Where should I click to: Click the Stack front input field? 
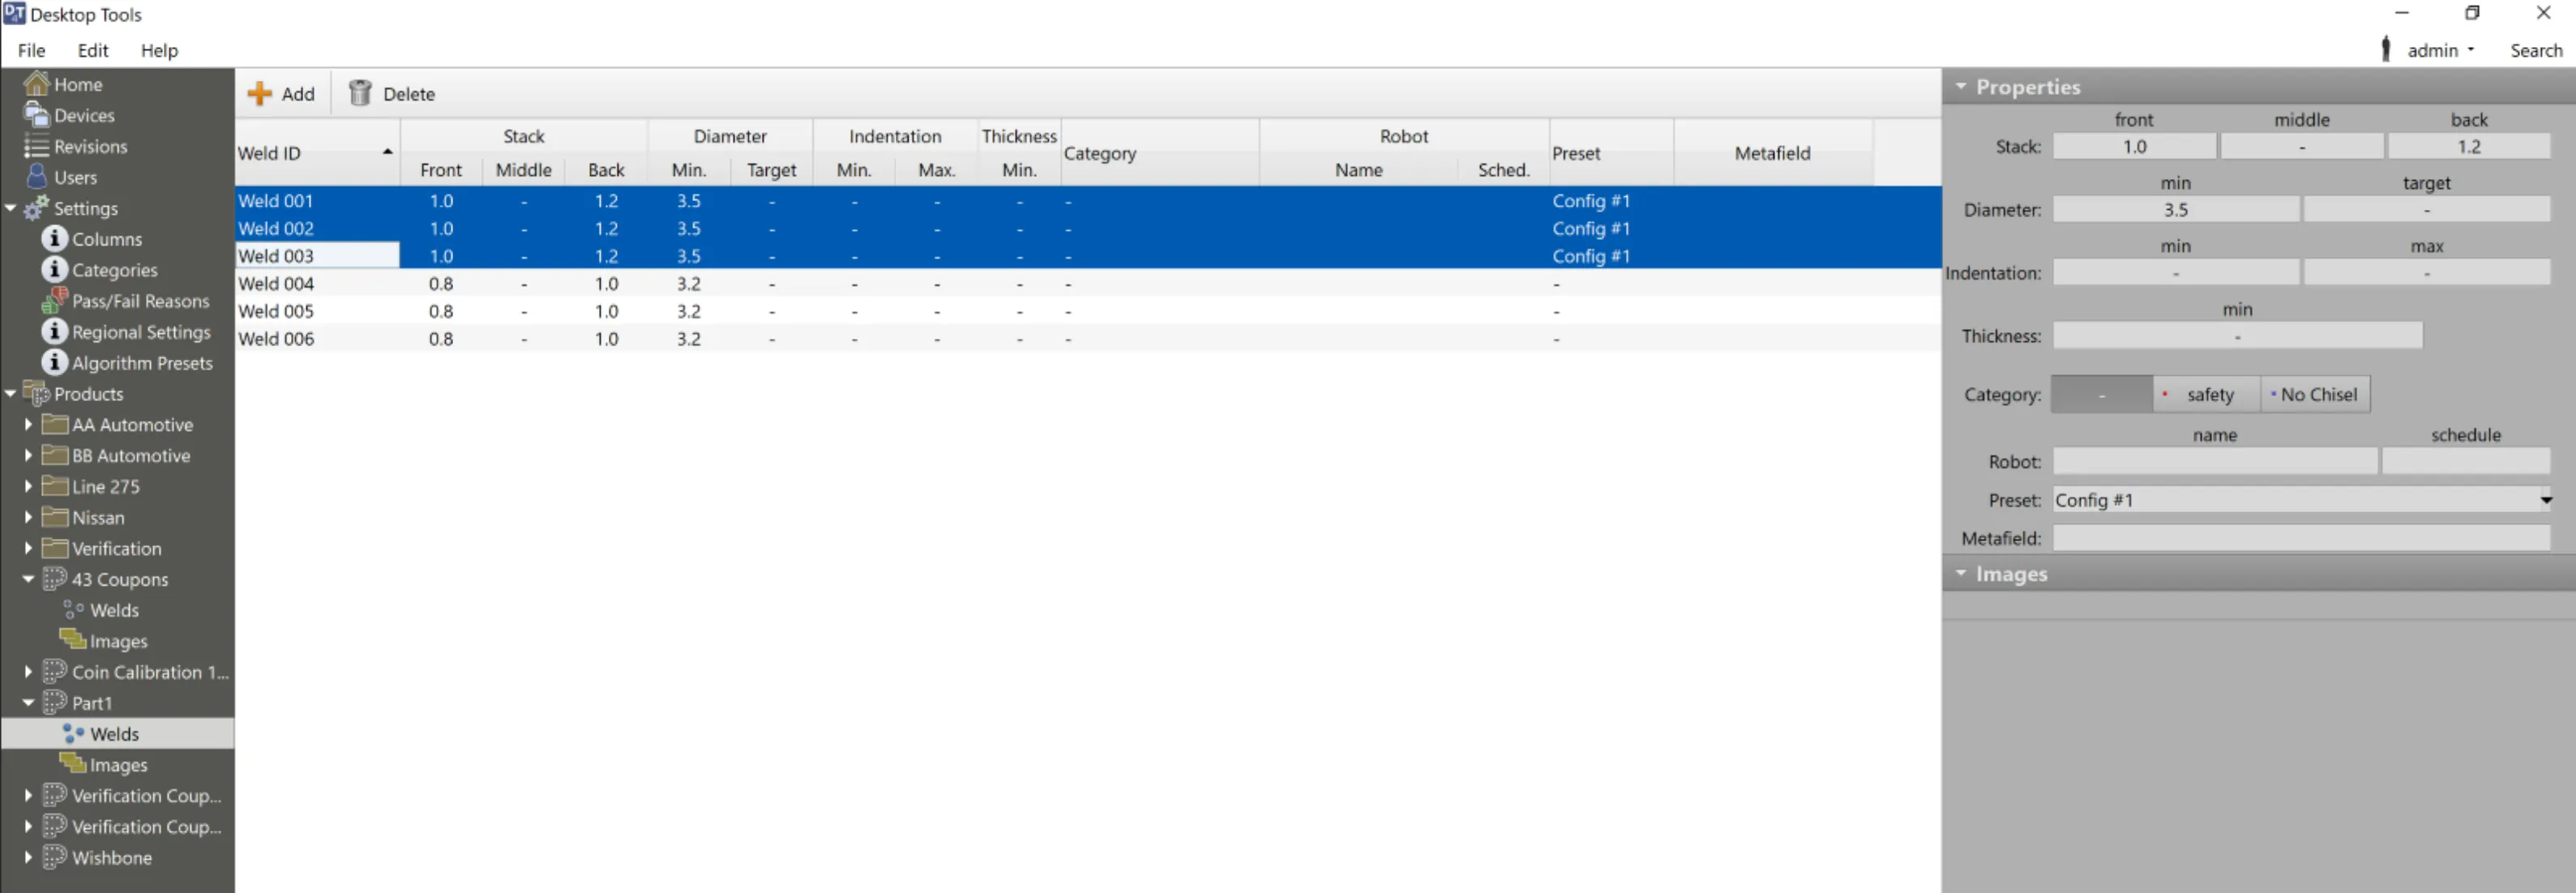tap(2134, 147)
